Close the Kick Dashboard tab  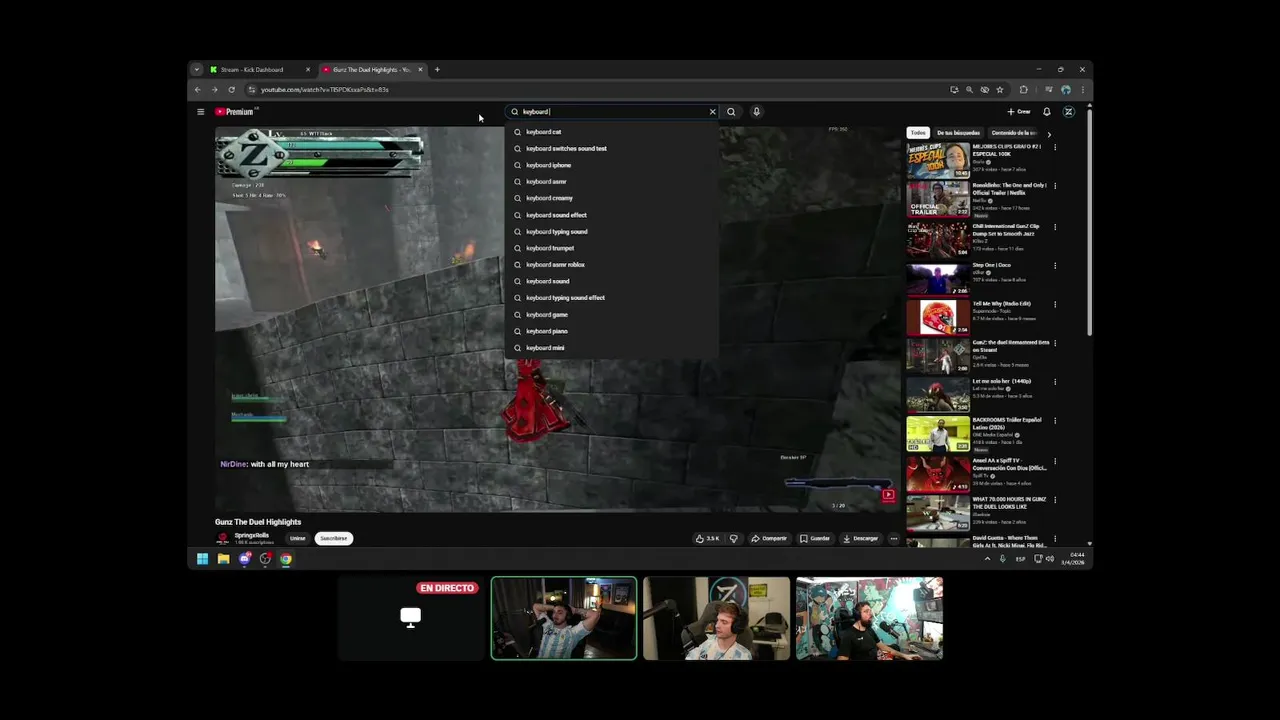pyautogui.click(x=308, y=70)
